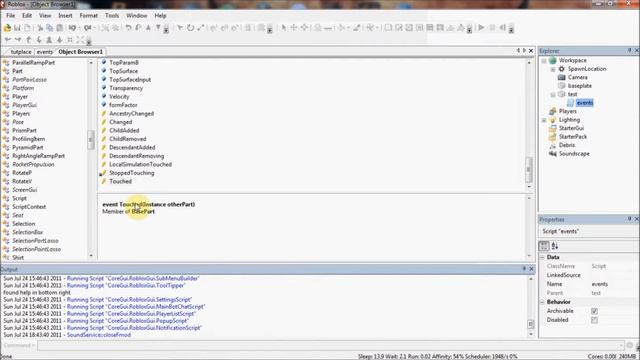Click the rotate-left arrow toolbar icon
This screenshot has height=360, width=640.
click(128, 28)
